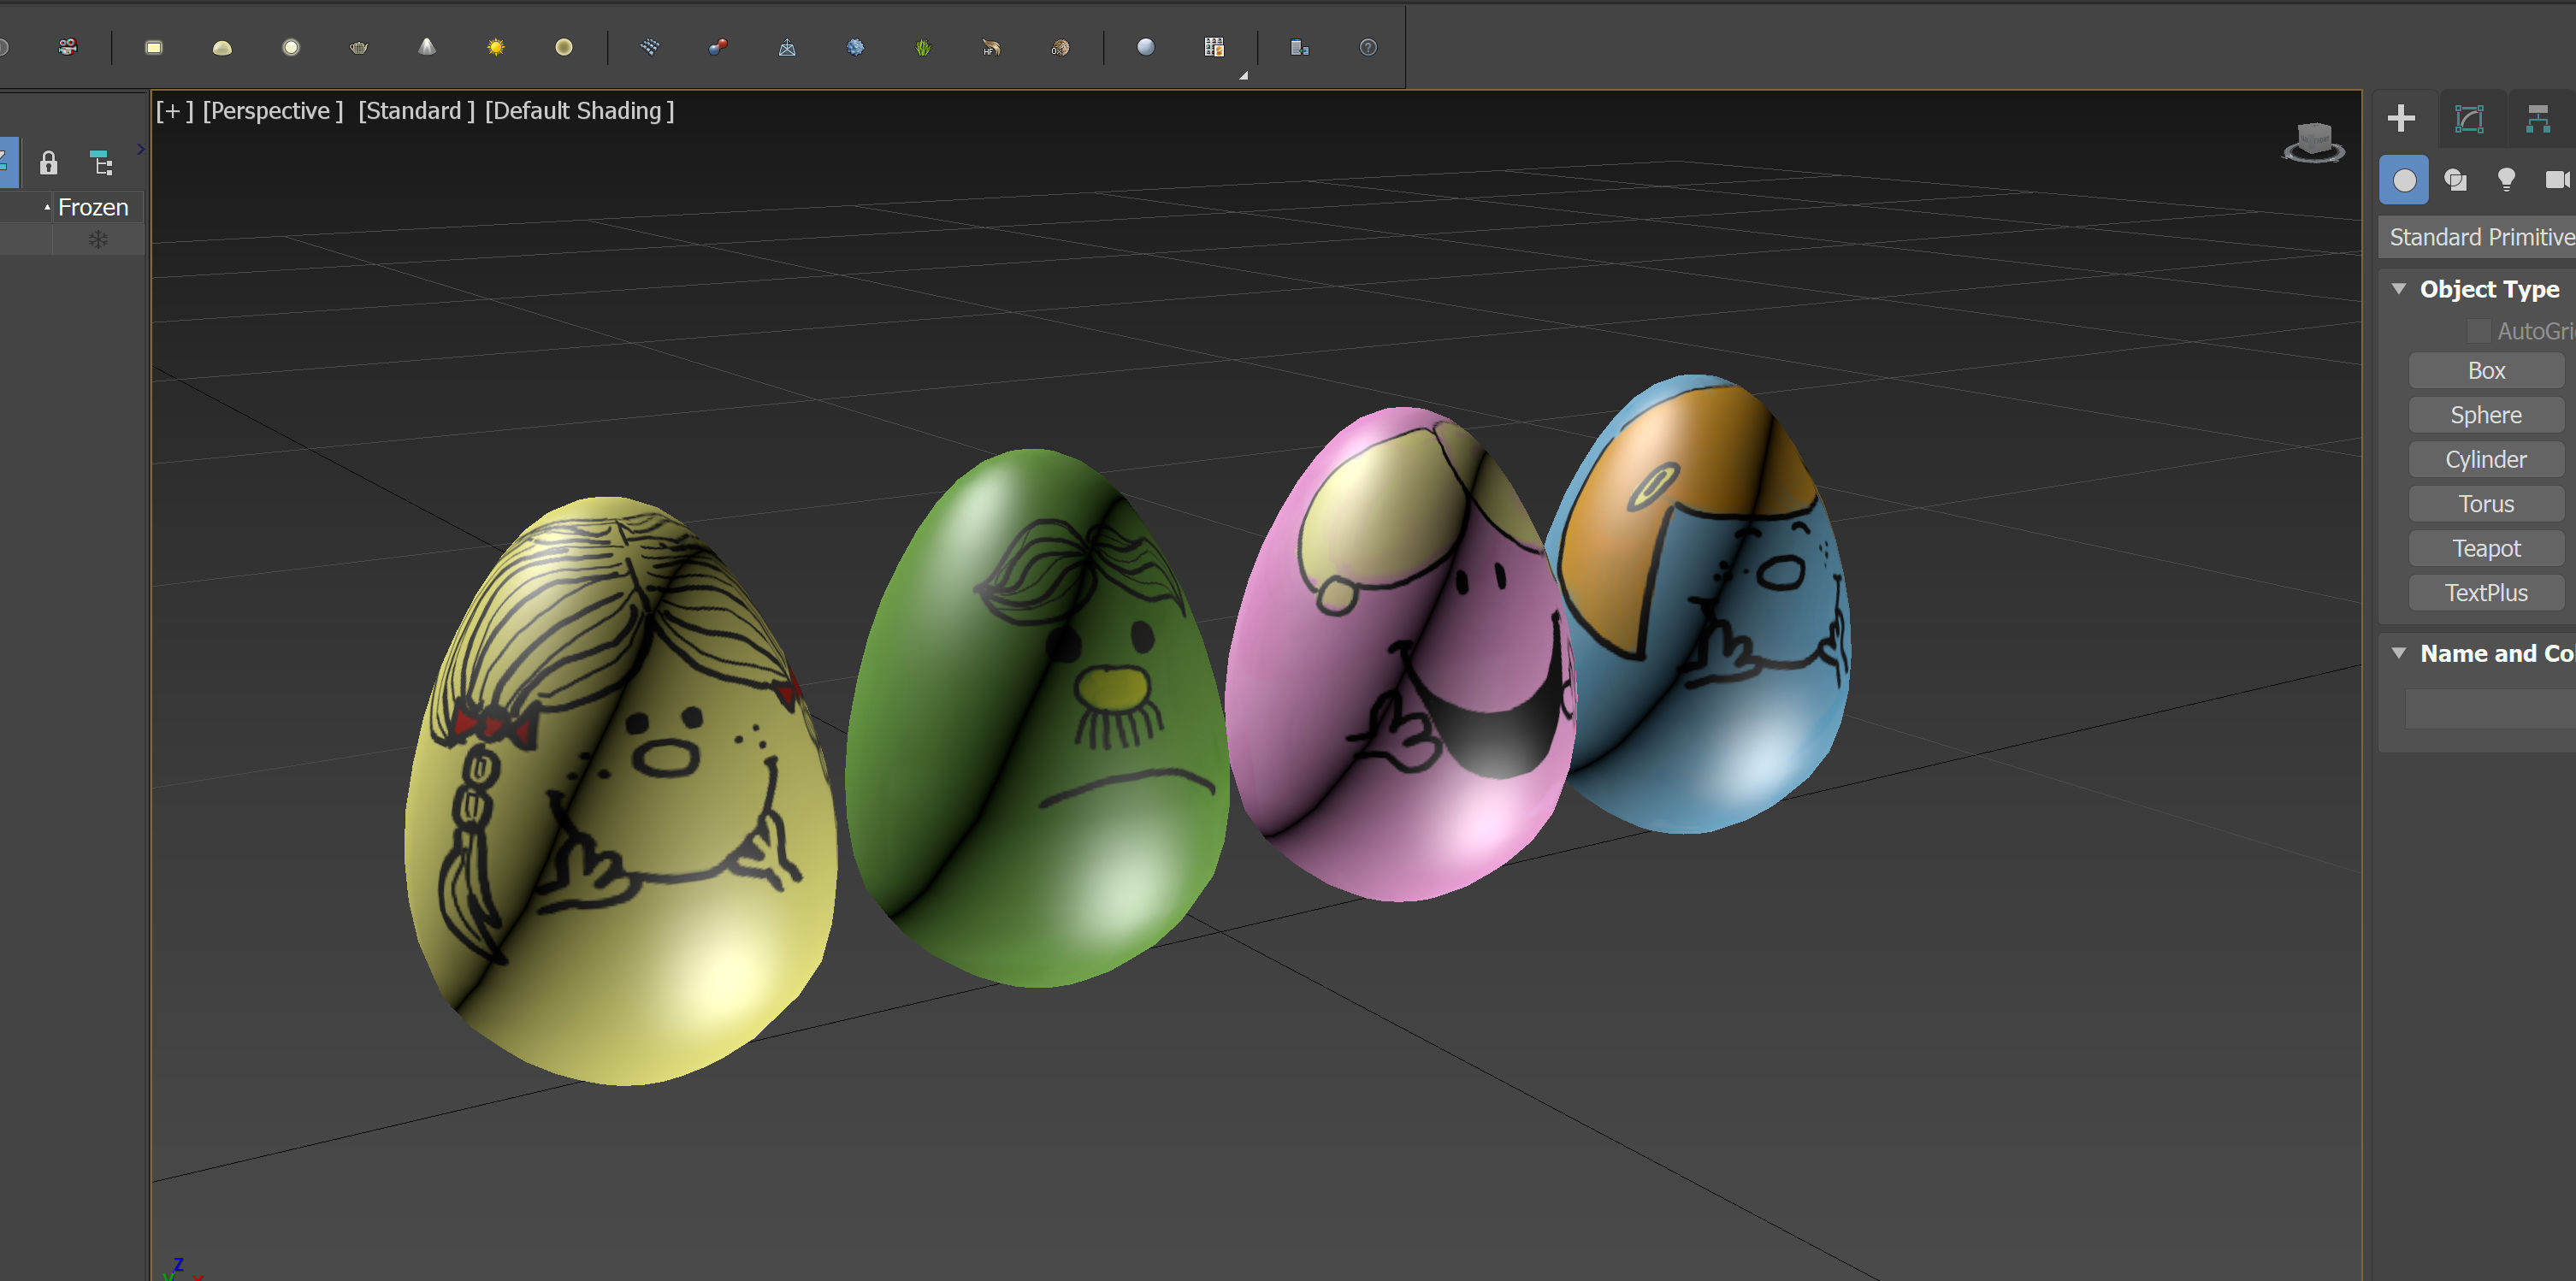The image size is (2576, 1281).
Task: Click the HF hair and fur icon
Action: pyautogui.click(x=991, y=47)
